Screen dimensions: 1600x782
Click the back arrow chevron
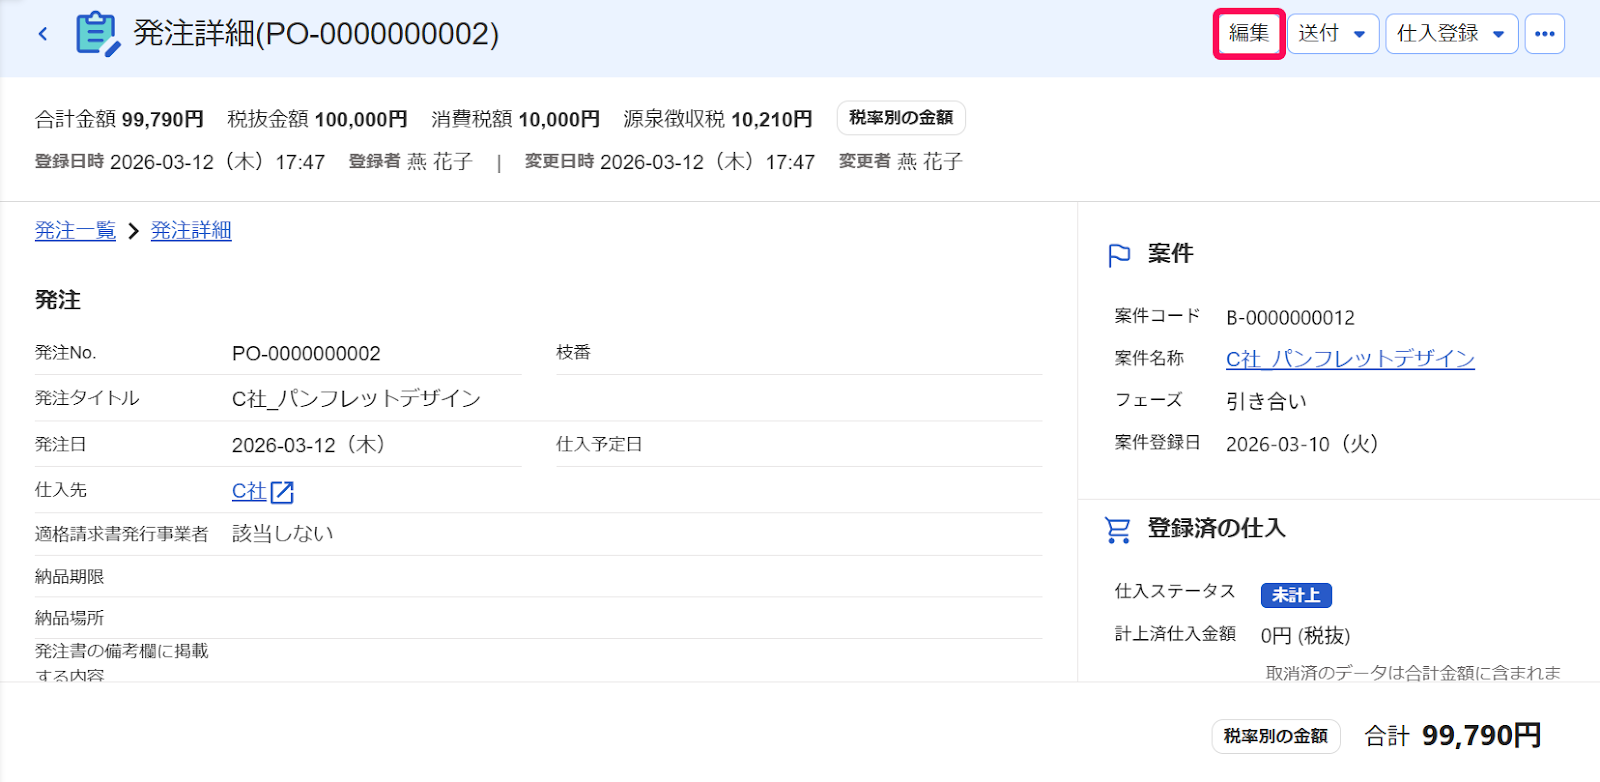[43, 34]
